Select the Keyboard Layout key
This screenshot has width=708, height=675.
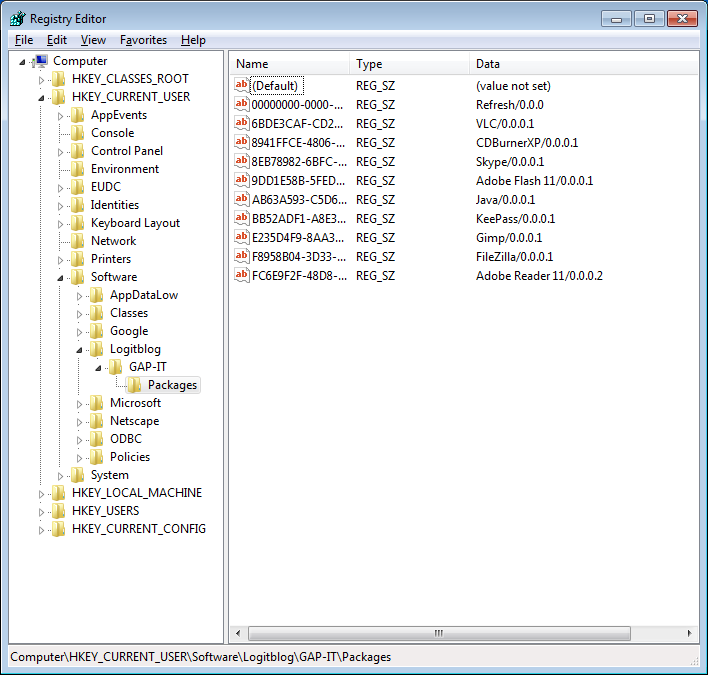pyautogui.click(x=135, y=223)
